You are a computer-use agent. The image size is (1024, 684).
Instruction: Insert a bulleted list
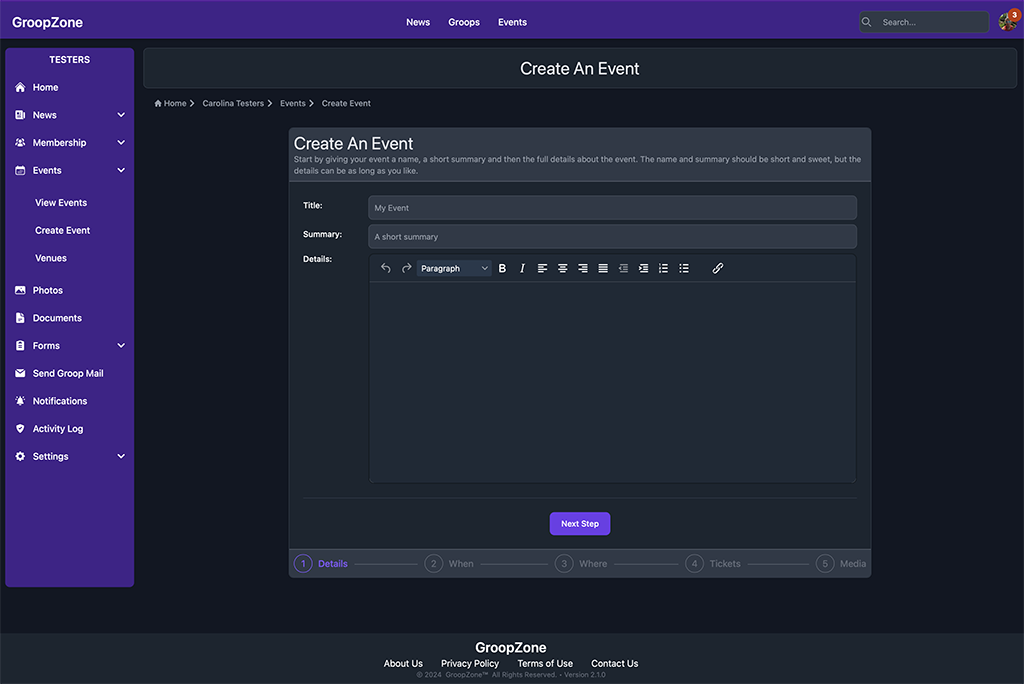[x=684, y=269]
